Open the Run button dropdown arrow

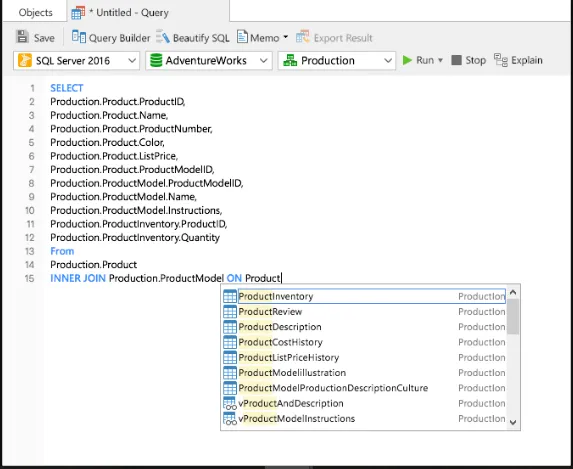(440, 60)
